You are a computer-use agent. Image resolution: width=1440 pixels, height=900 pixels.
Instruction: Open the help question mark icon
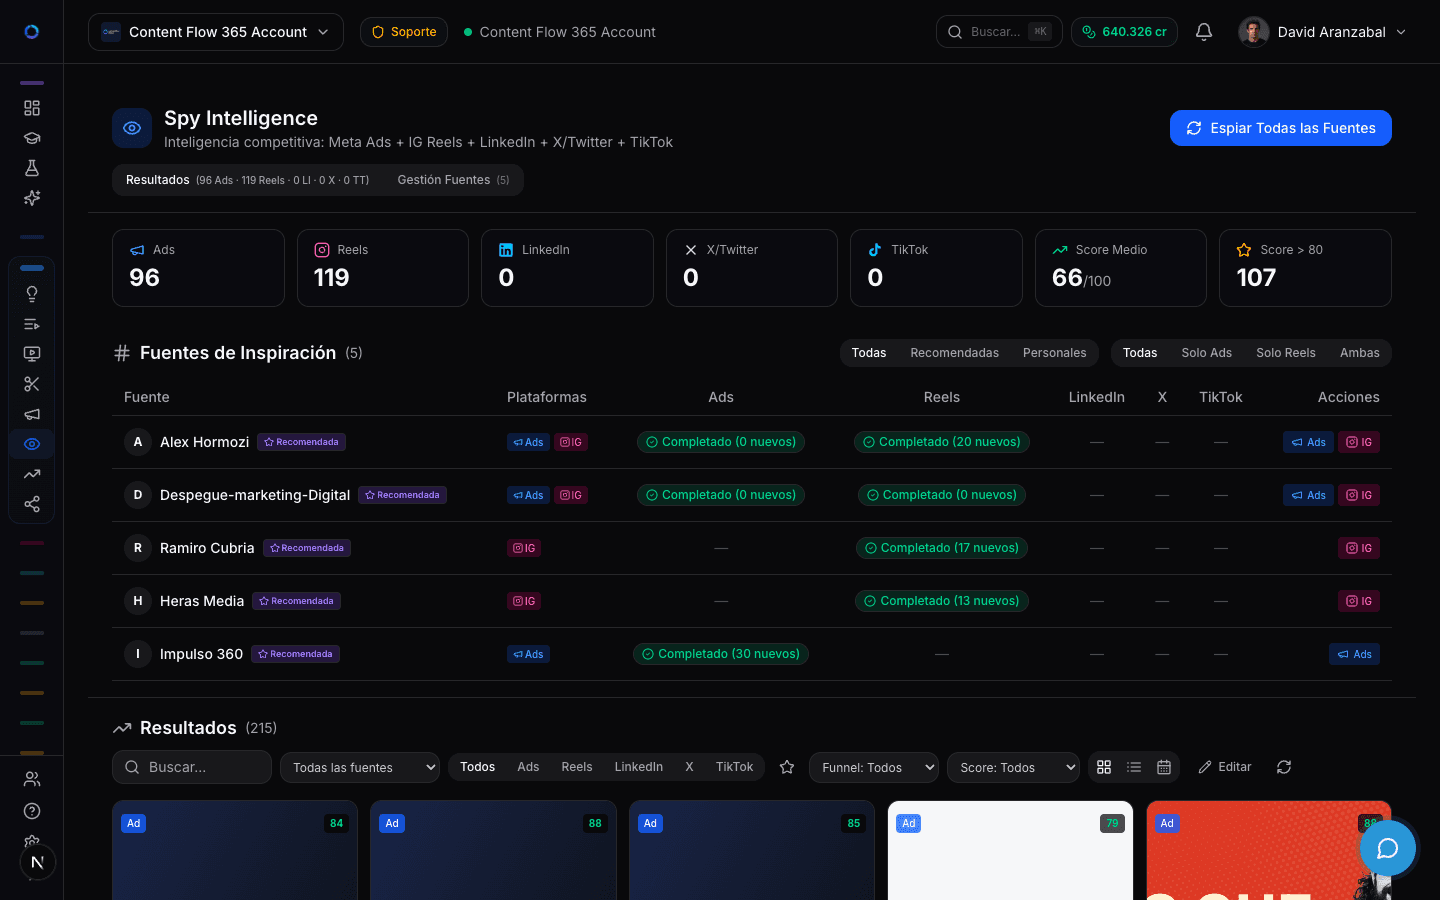[32, 811]
